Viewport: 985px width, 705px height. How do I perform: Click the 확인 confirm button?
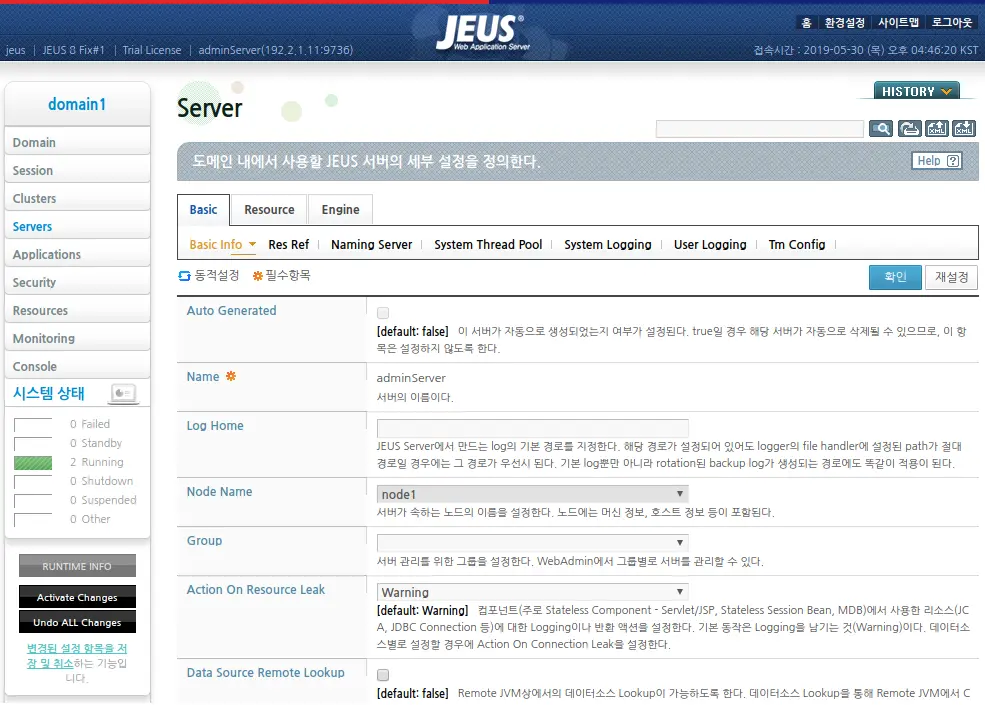tap(895, 277)
